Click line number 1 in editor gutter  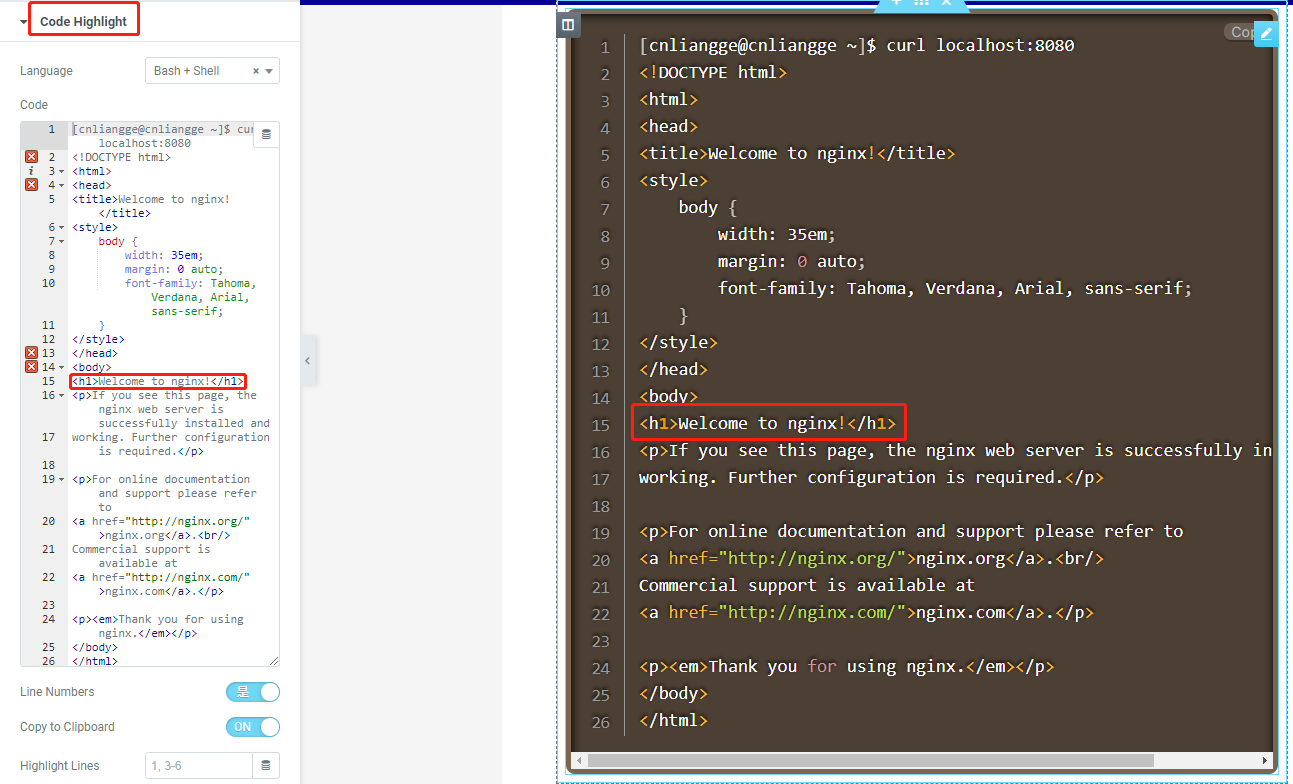pos(51,129)
